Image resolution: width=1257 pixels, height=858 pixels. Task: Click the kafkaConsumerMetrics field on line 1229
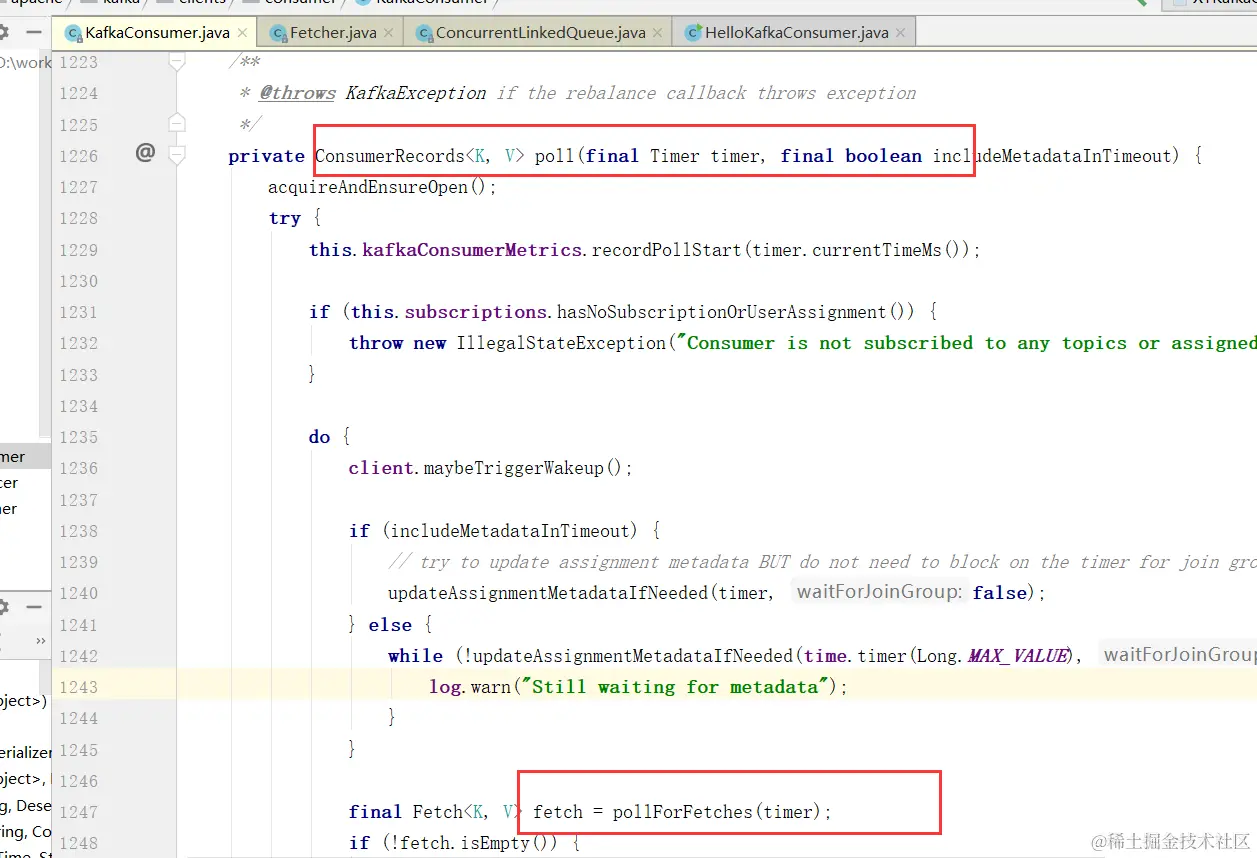click(x=472, y=250)
